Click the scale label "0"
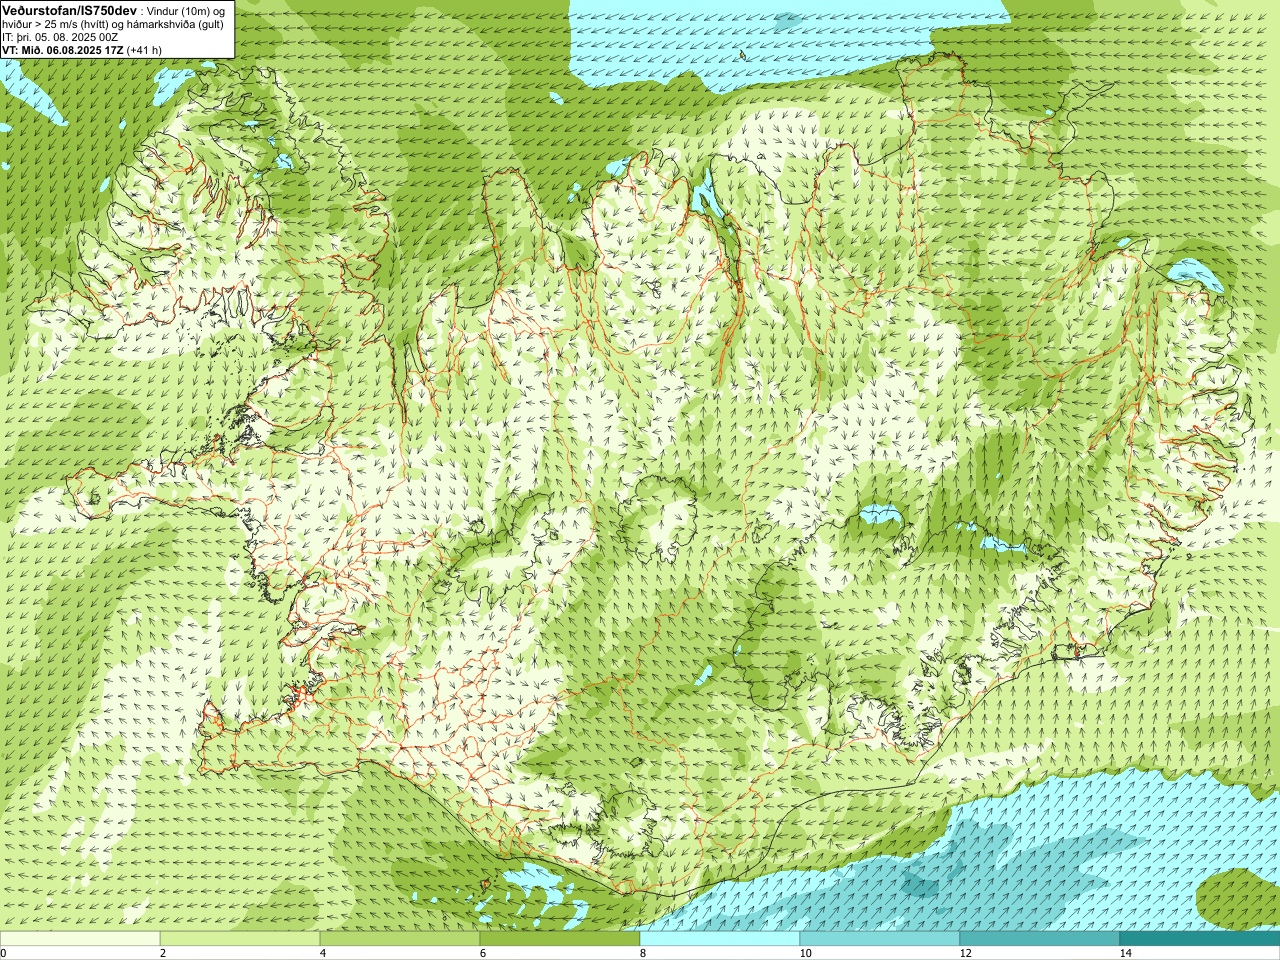Screen dimensions: 1280x960 tap(3, 953)
